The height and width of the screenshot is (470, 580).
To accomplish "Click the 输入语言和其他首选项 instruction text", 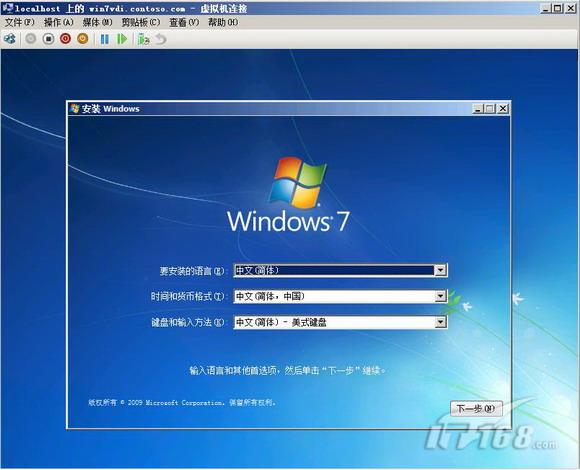I will tap(288, 370).
